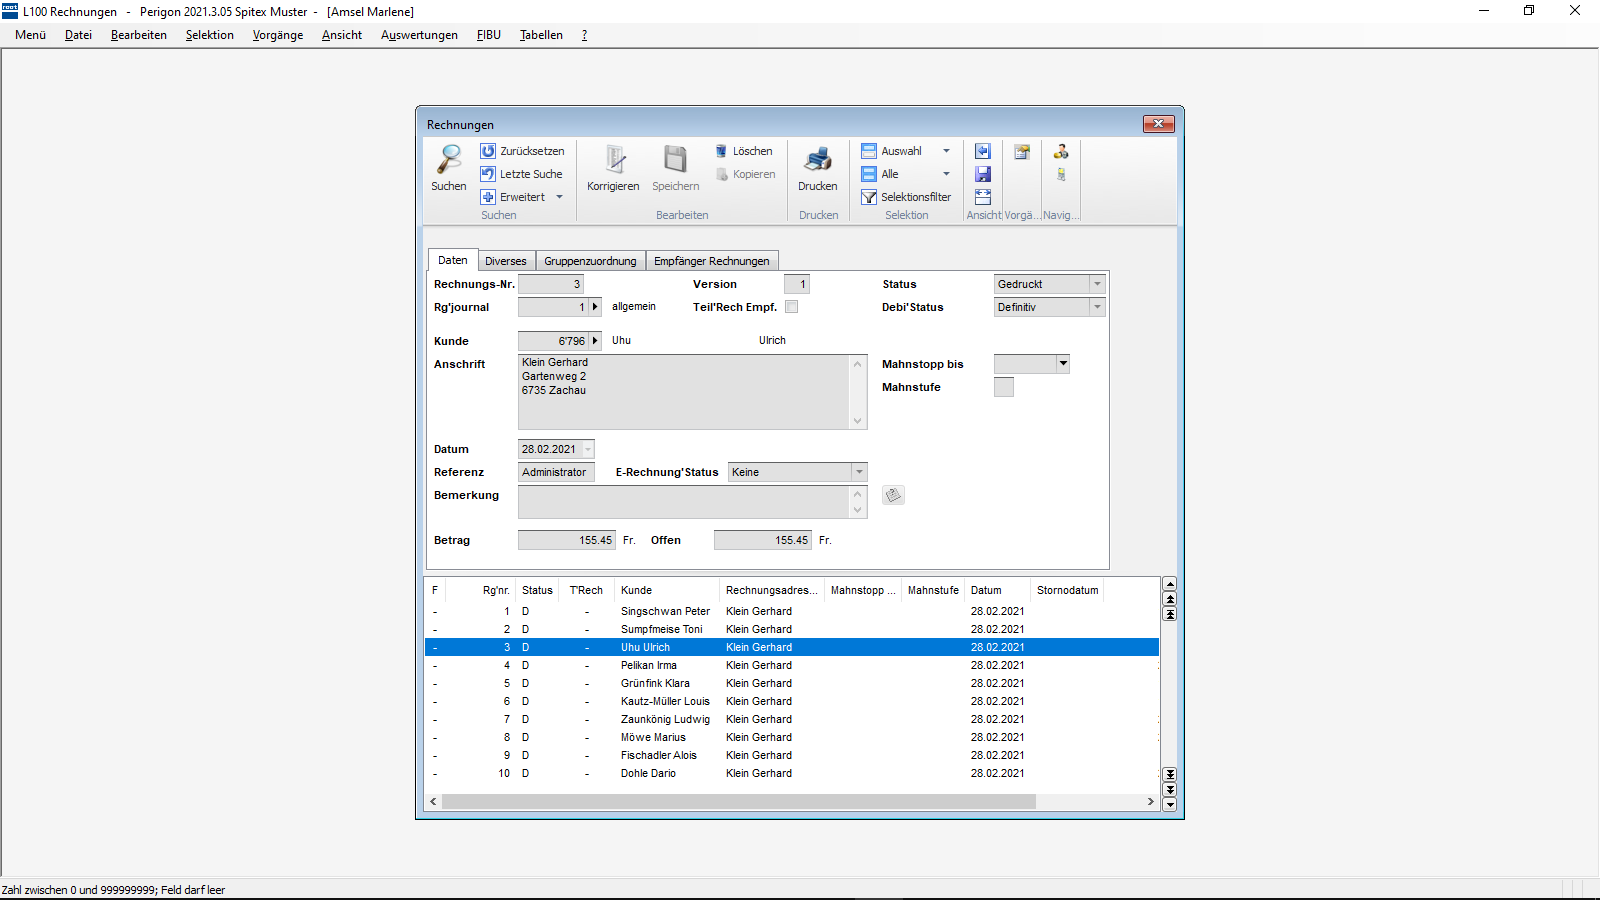Click the Mahnstufe box

click(x=1003, y=387)
